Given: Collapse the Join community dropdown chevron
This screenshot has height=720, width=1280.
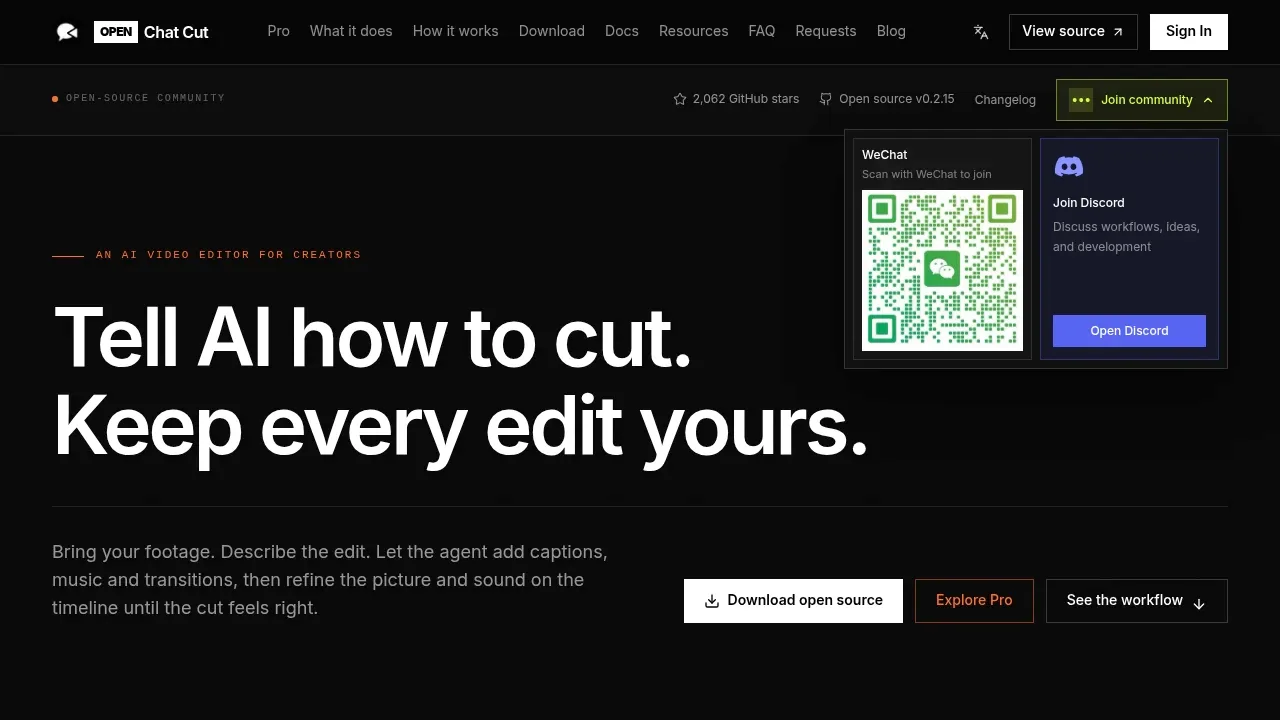Looking at the screenshot, I should pyautogui.click(x=1208, y=100).
